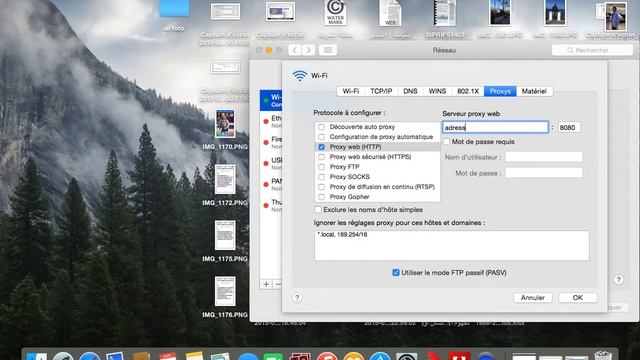640x360 pixels.
Task: Enable Proxy SOCKS checkbox
Action: coord(321,177)
